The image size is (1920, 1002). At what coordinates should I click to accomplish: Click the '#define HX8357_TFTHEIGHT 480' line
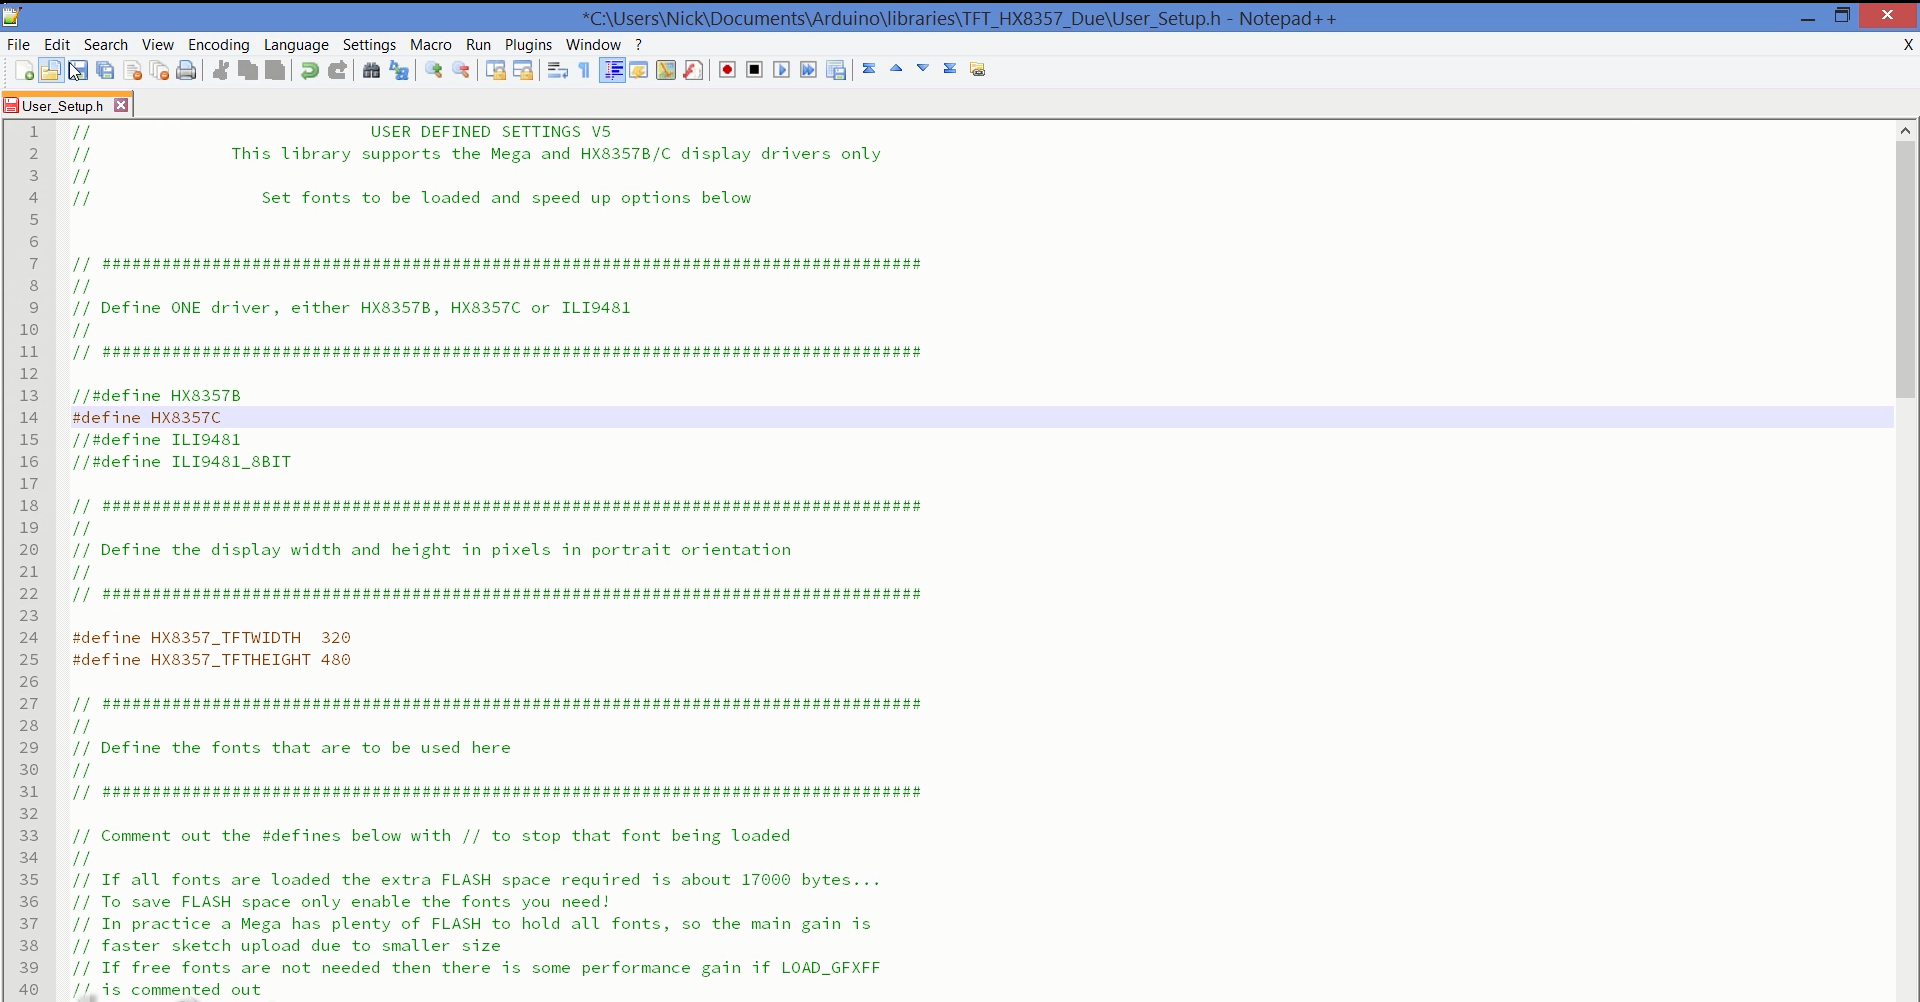click(x=211, y=660)
